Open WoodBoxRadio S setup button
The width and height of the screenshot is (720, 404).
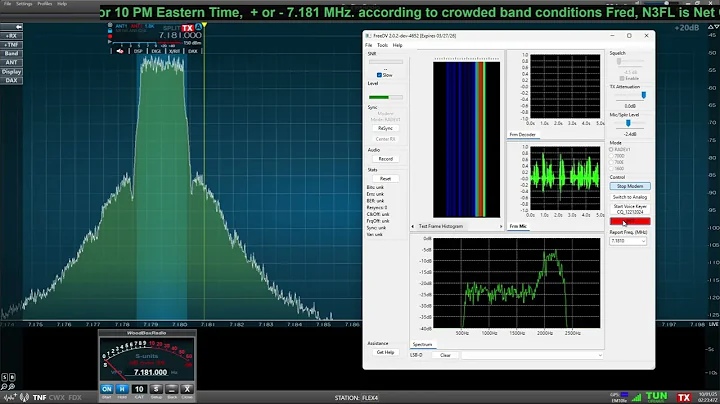tap(156, 389)
